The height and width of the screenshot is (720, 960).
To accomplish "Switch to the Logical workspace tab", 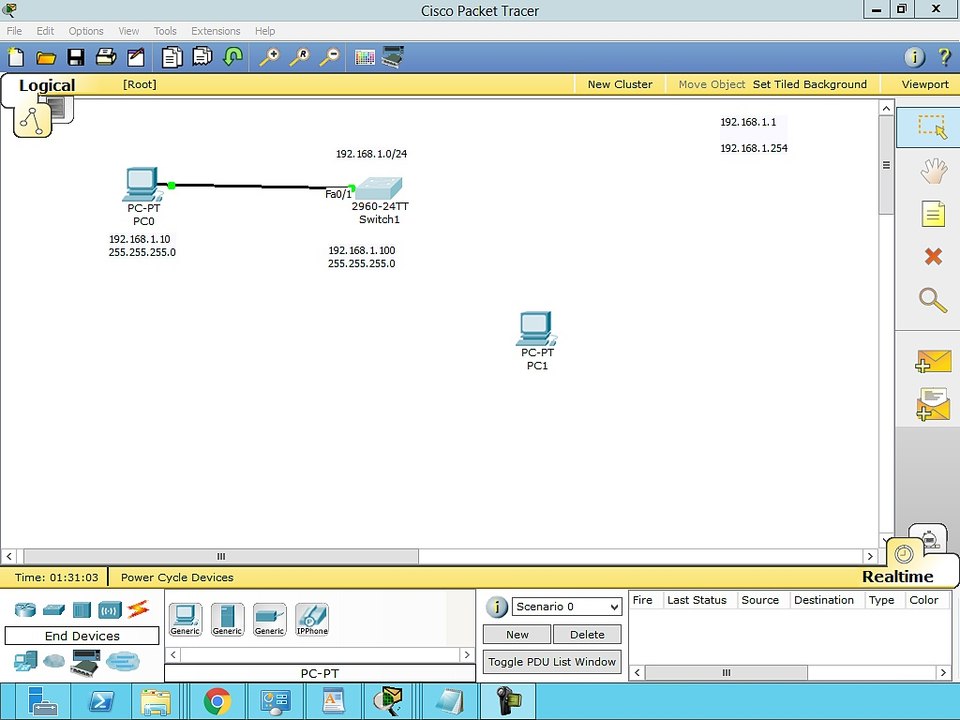I will click(47, 85).
